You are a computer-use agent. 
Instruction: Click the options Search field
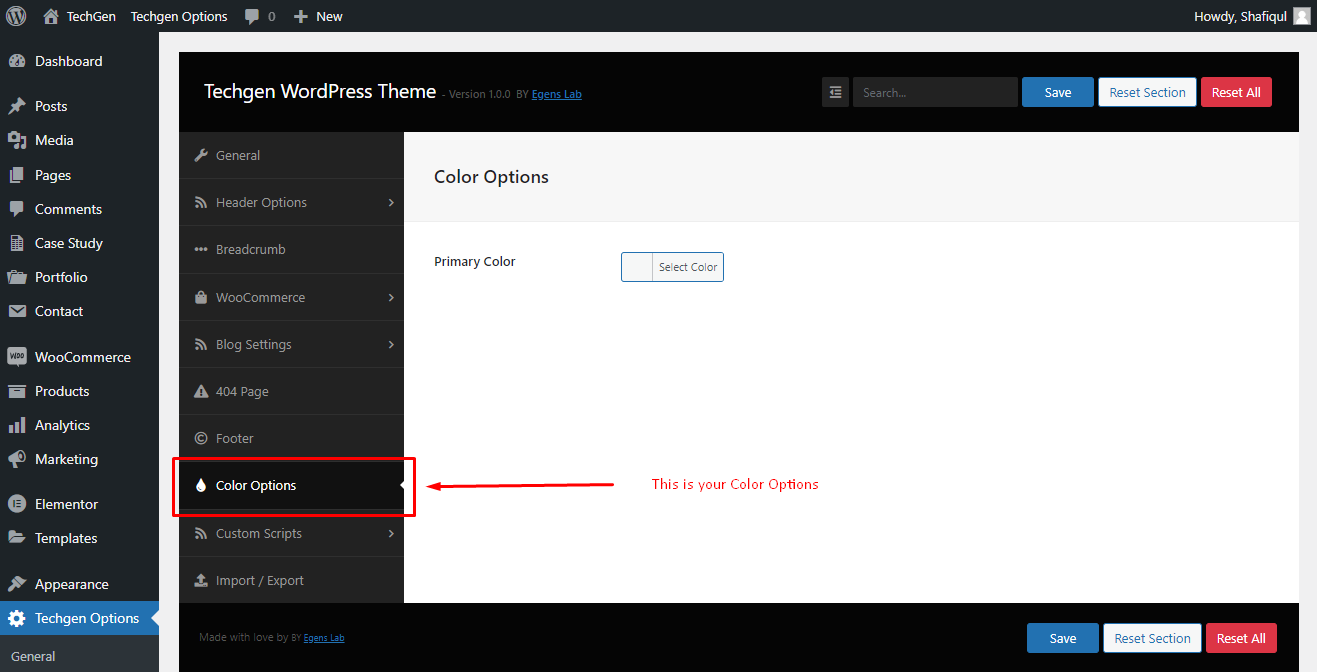pos(935,92)
